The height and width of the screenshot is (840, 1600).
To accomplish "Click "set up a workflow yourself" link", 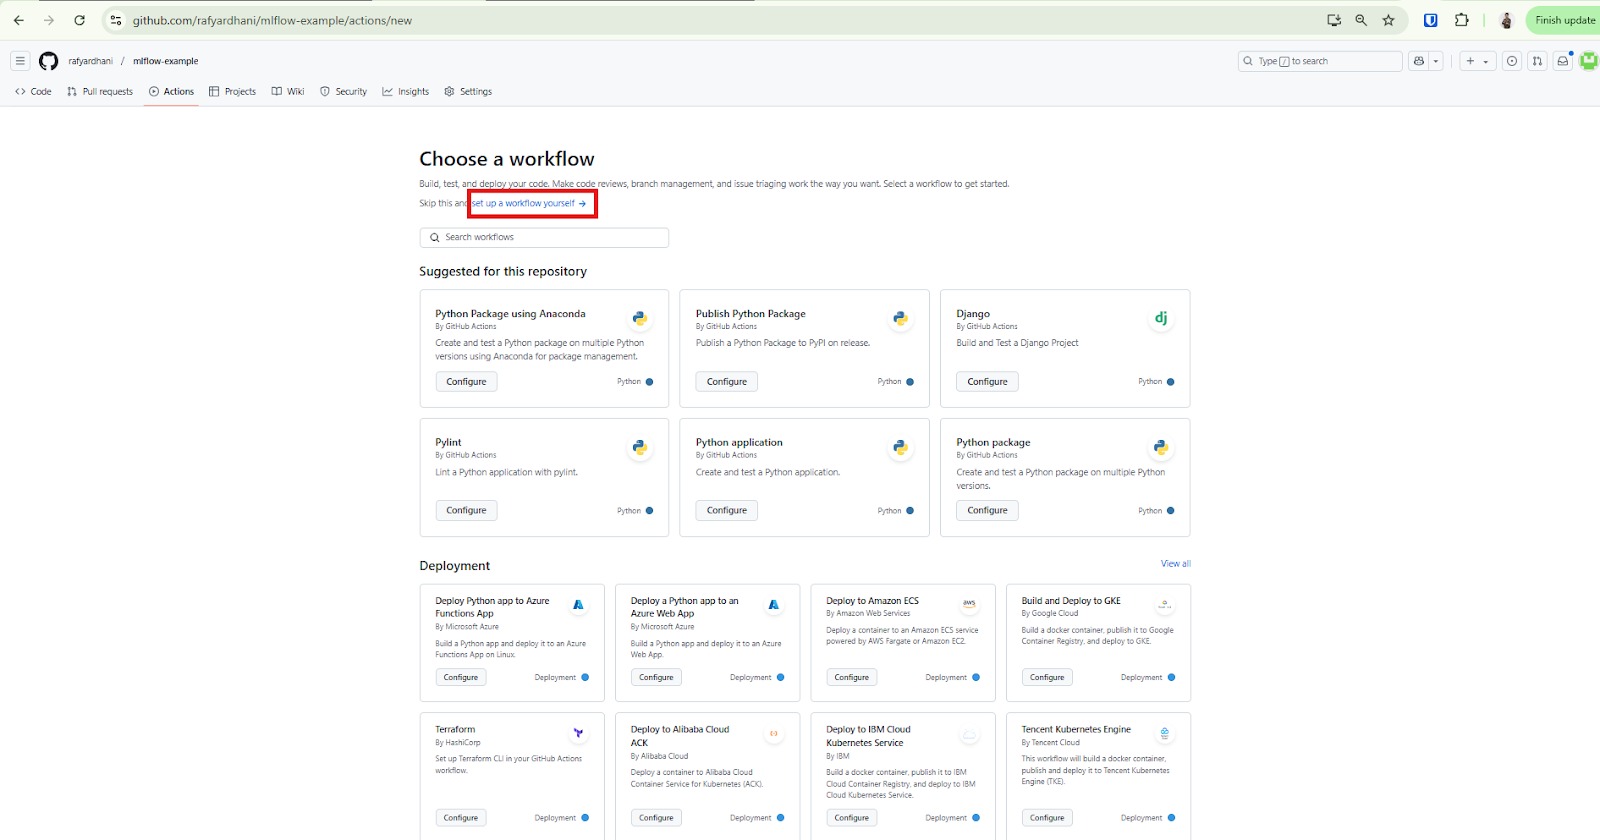I will [528, 203].
